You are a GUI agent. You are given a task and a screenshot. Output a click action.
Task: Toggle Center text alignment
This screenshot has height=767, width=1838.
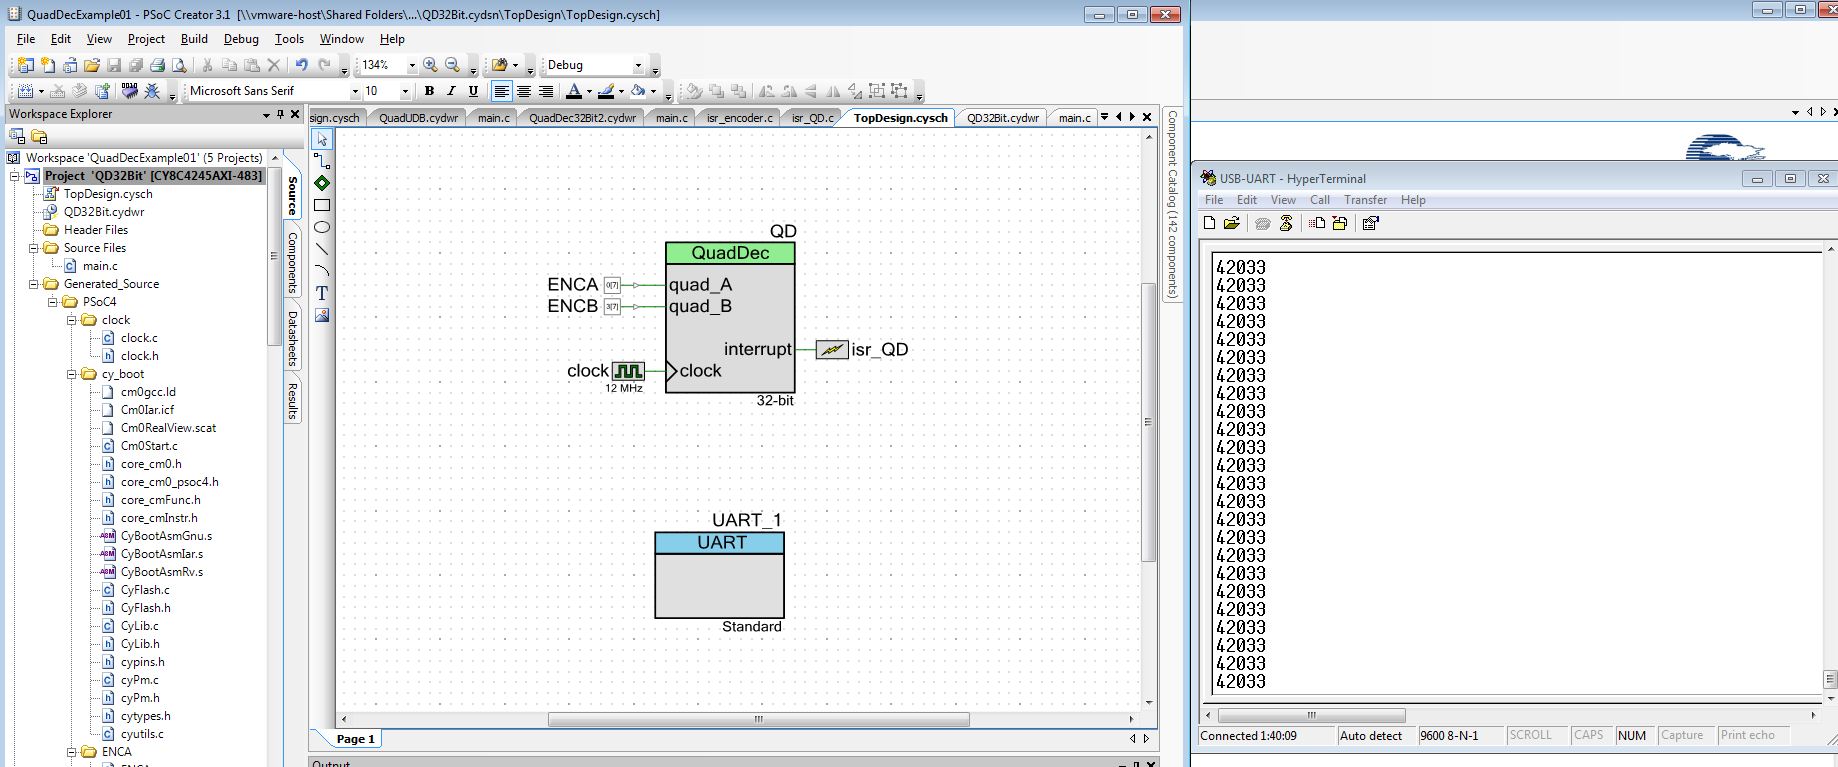tap(523, 91)
